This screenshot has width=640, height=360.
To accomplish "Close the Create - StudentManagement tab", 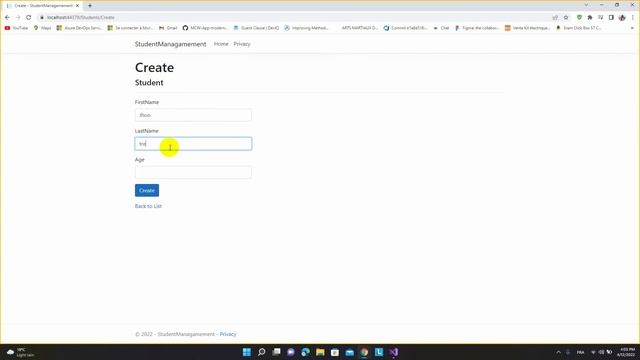I will 77,6.
